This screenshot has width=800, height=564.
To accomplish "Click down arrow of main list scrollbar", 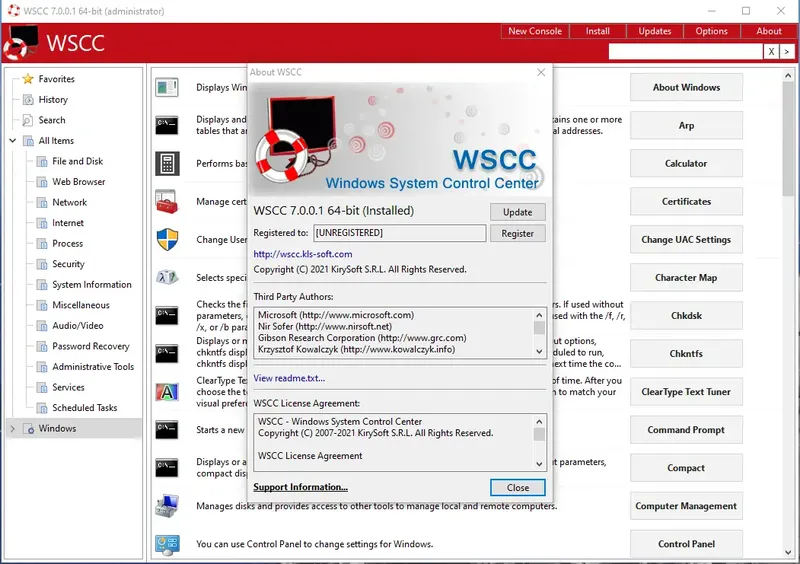I will [x=788, y=552].
